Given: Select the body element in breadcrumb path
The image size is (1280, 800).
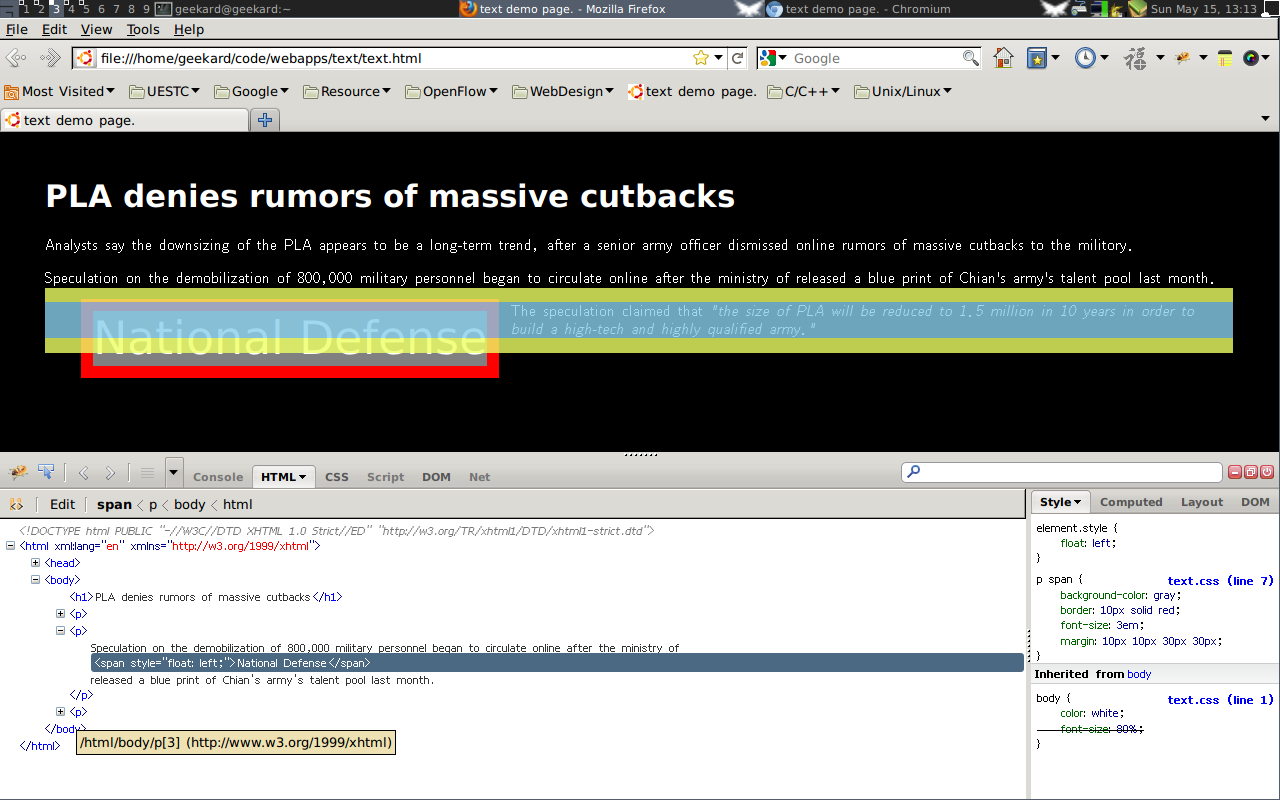Looking at the screenshot, I should point(189,504).
